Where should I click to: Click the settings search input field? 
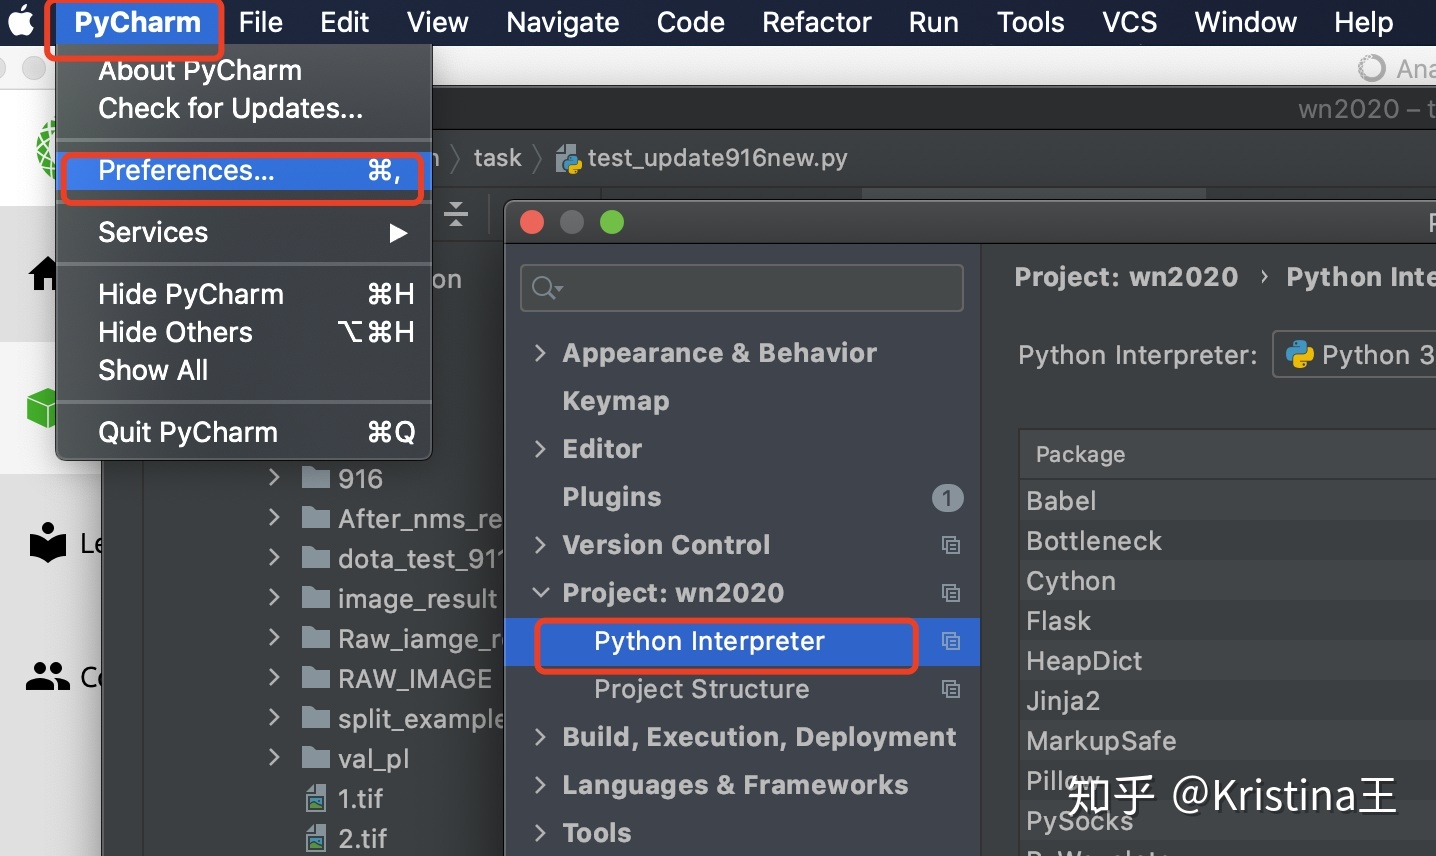pos(740,288)
